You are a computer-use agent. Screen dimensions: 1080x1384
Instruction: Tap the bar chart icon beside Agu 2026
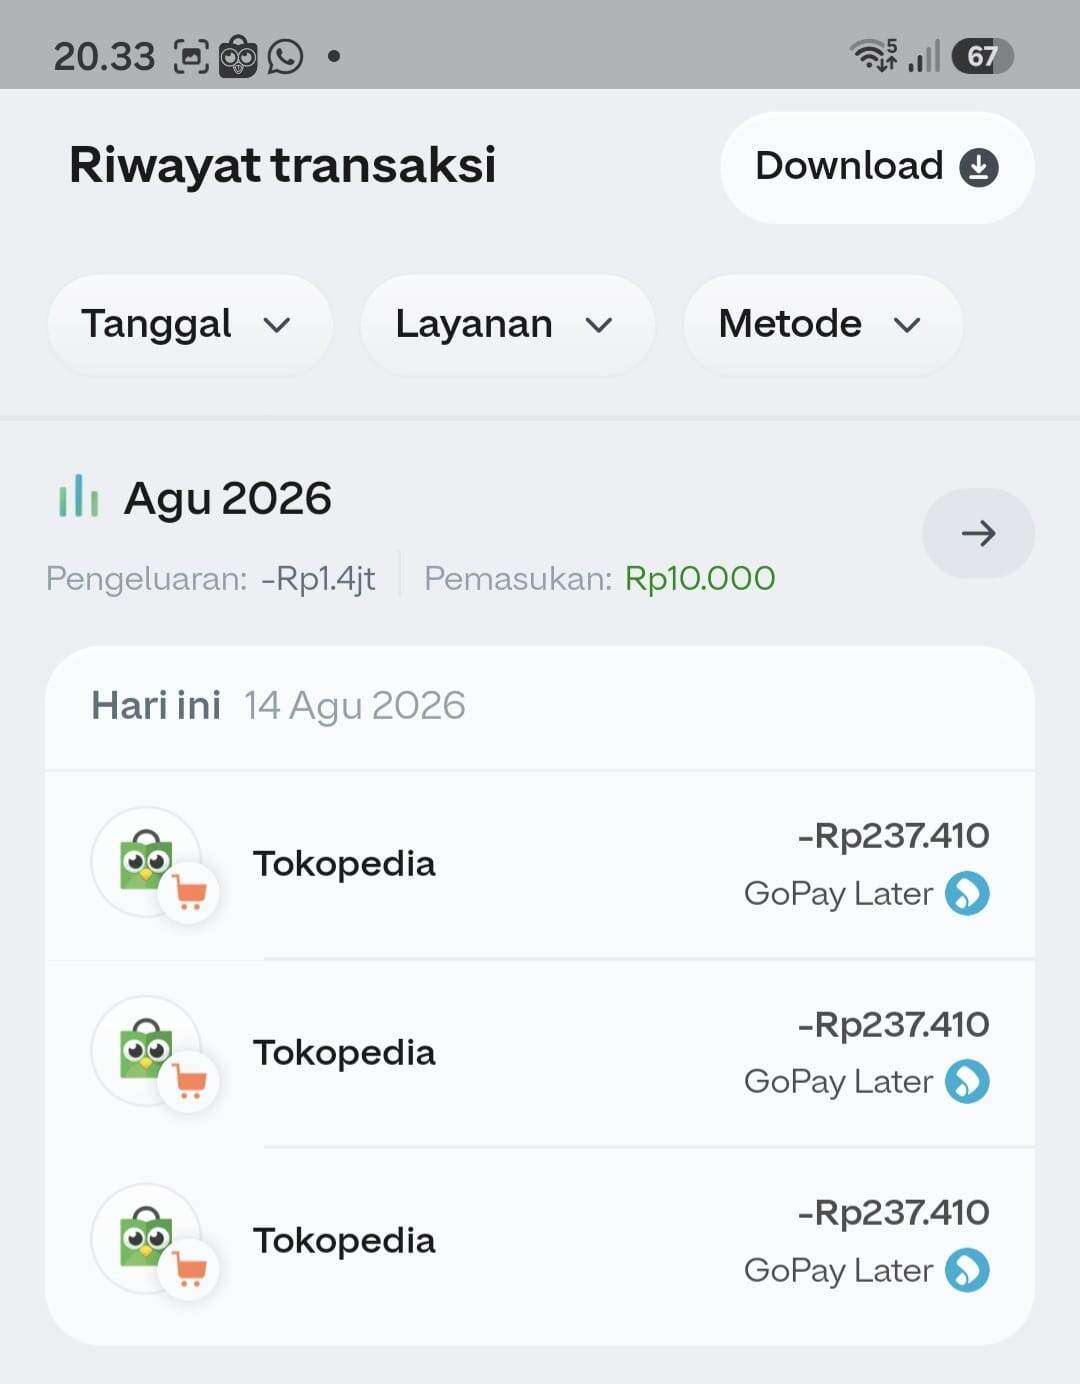pyautogui.click(x=78, y=497)
